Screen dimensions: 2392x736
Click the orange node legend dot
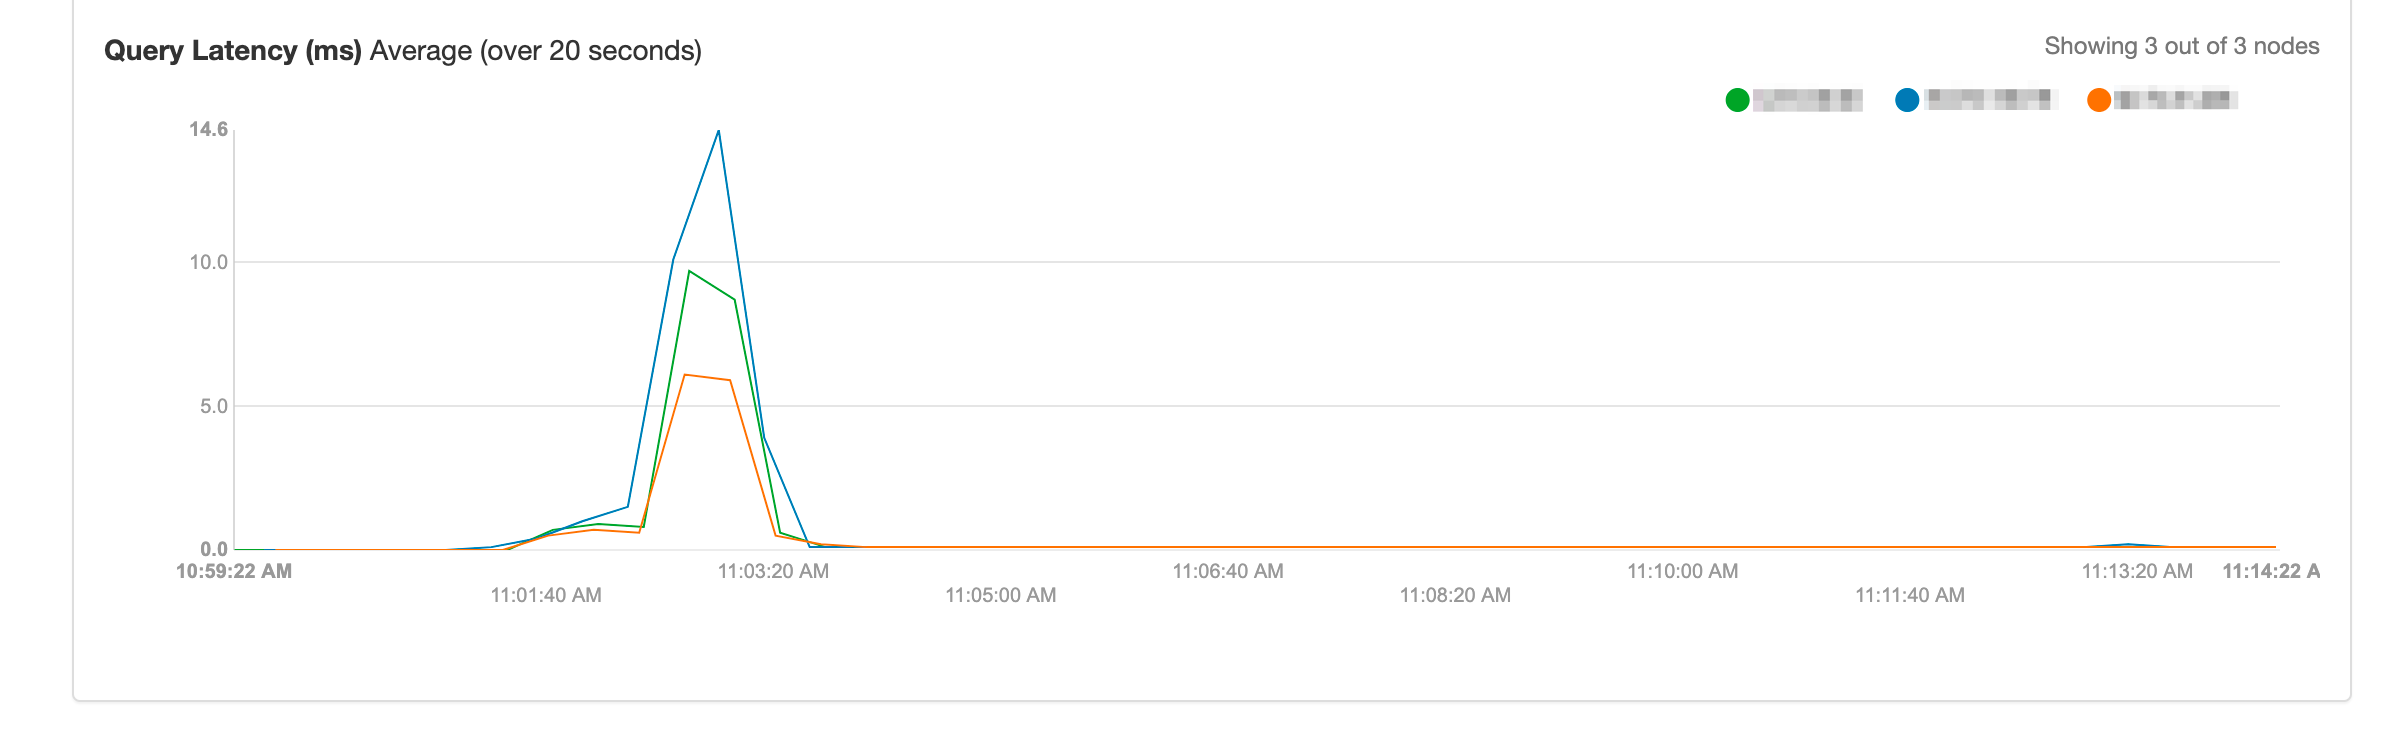pyautogui.click(x=2099, y=100)
